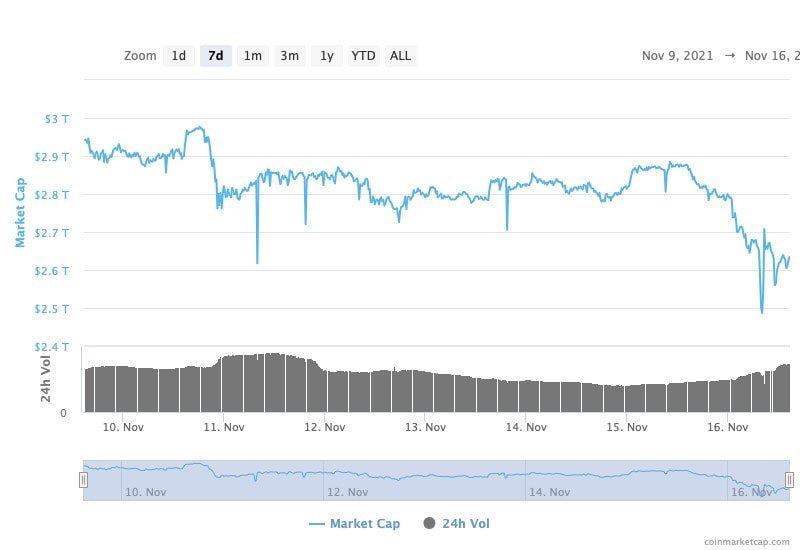
Task: Select the 7d zoom range
Action: (215, 56)
